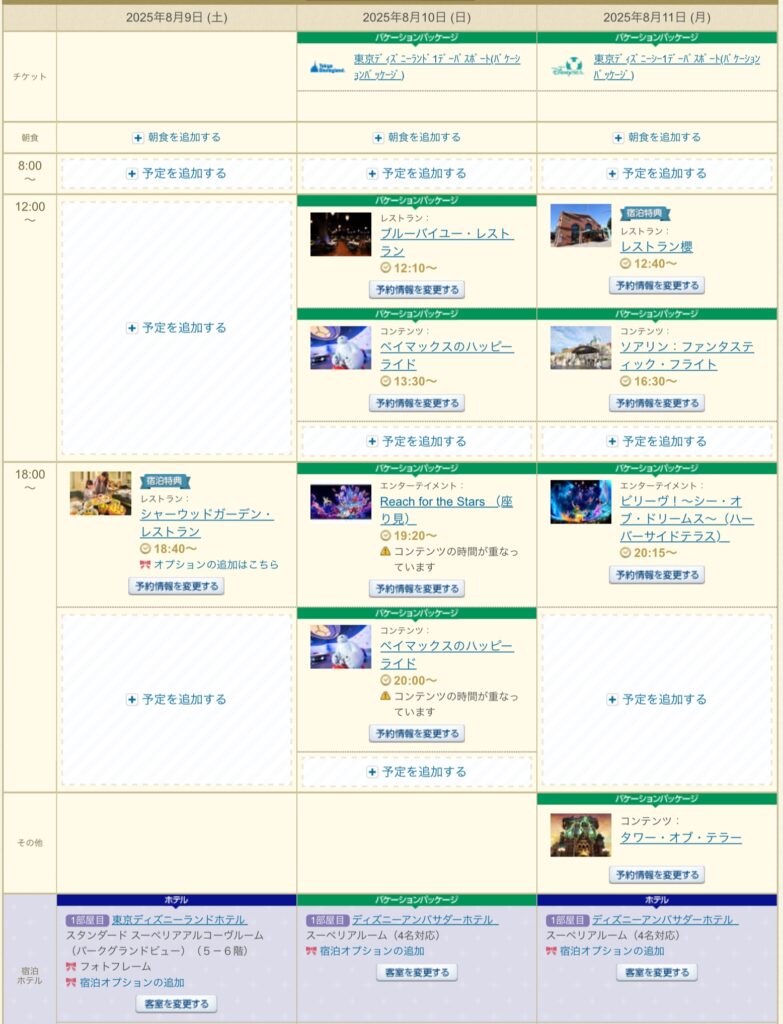The height and width of the screenshot is (1024, 783).
Task: Open シャーウッドガーデン・レストラン link
Action: tap(207, 523)
